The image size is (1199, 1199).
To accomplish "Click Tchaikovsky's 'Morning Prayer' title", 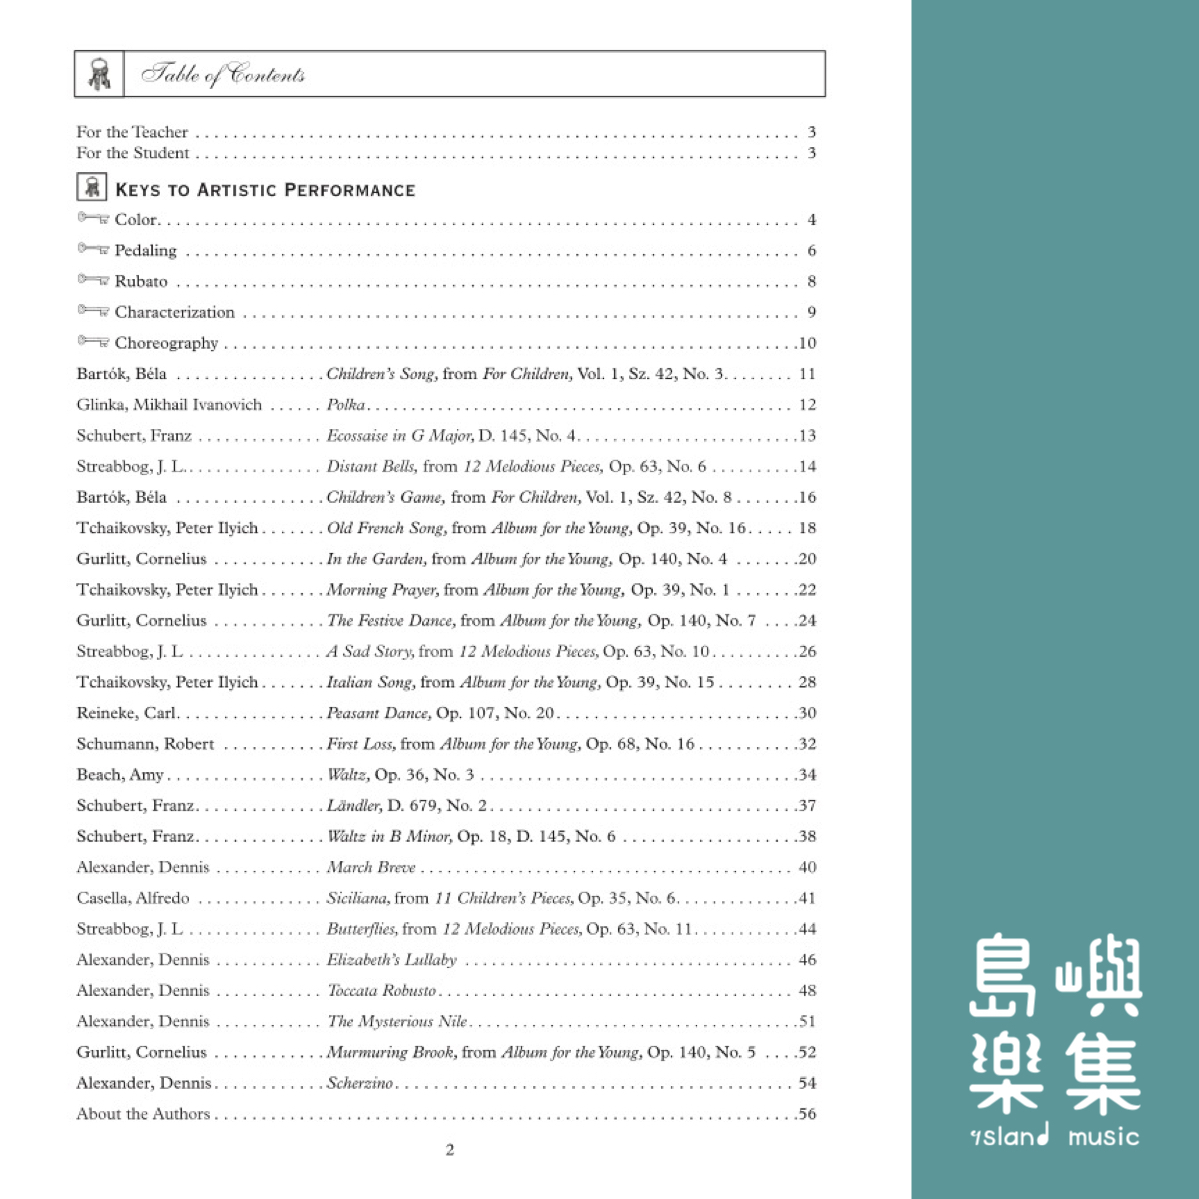I will [383, 590].
